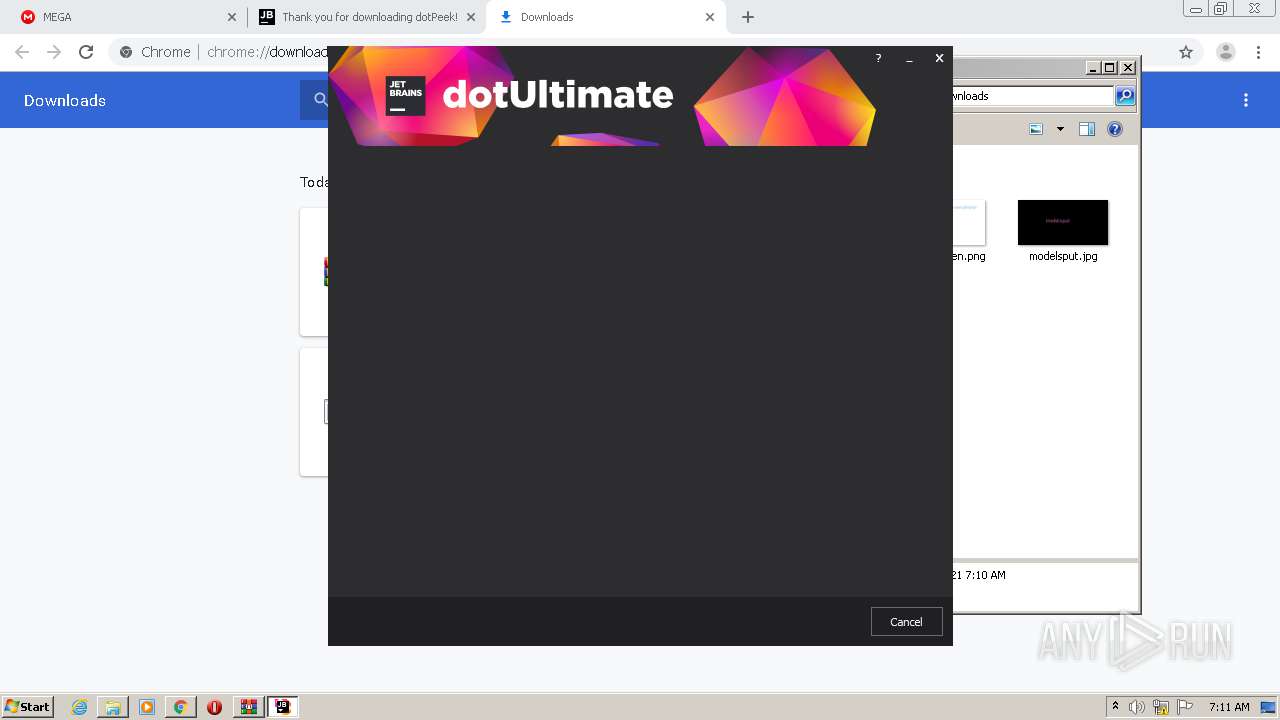Open the Chrome profile avatar
Screen dimensions: 1280x720
pos(1226,52)
